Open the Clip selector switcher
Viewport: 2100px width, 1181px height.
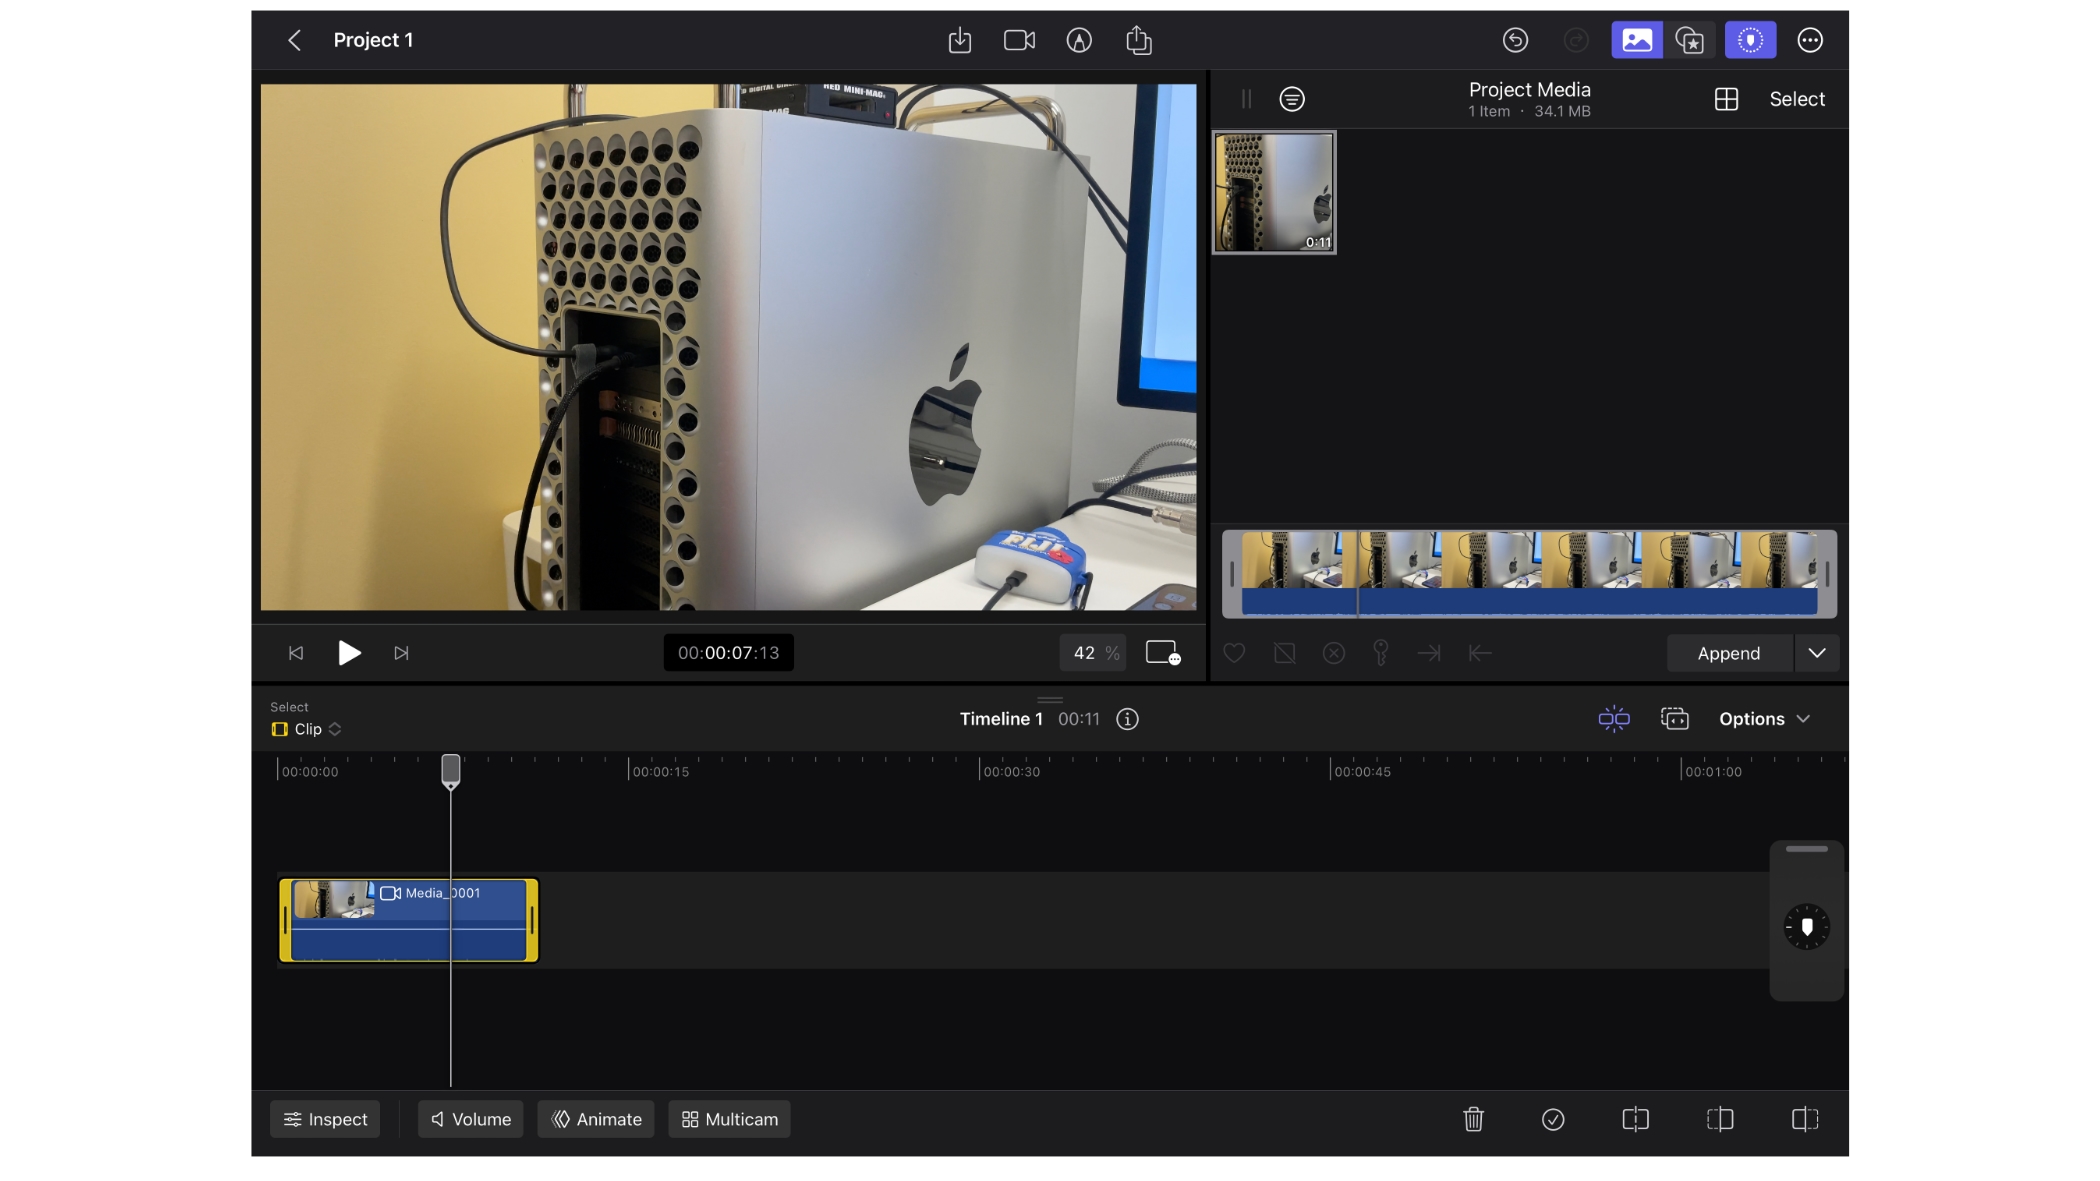(x=306, y=728)
